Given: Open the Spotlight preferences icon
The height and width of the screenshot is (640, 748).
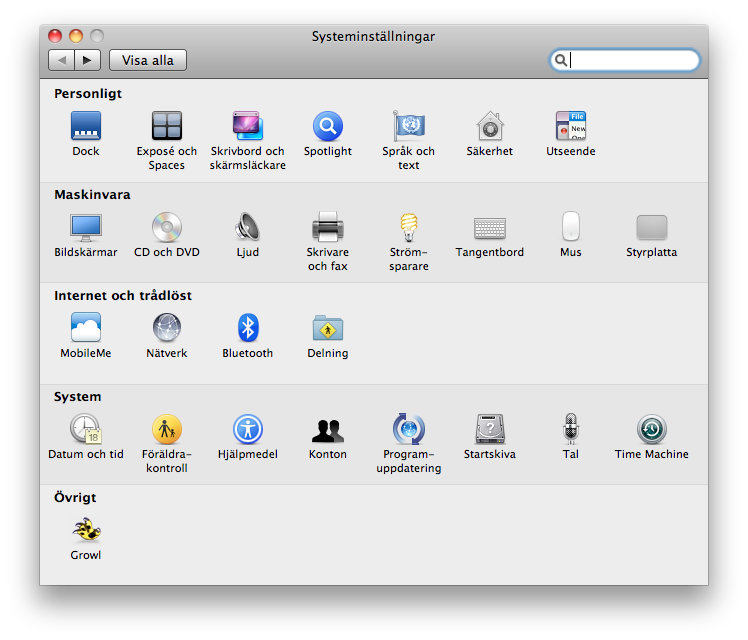Looking at the screenshot, I should pyautogui.click(x=328, y=127).
